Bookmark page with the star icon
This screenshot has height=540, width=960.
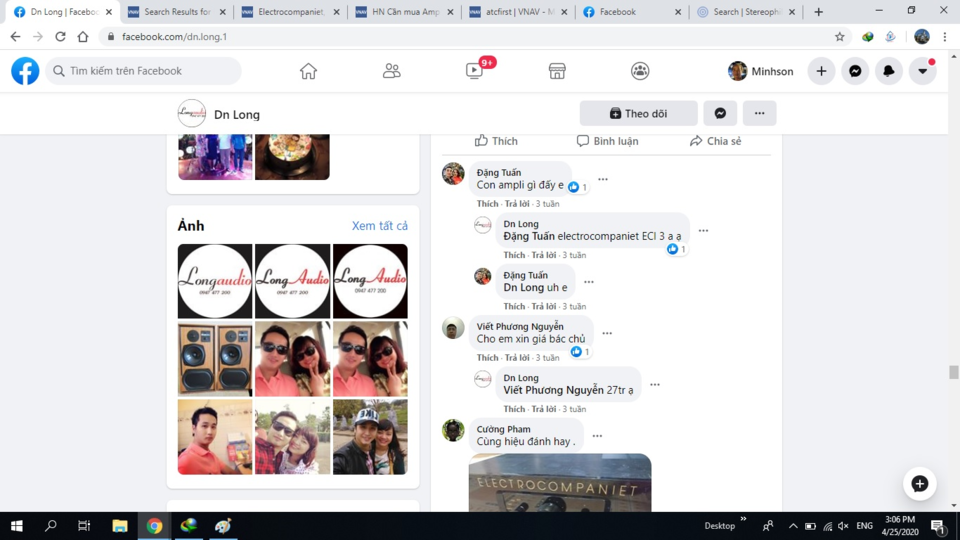839,37
